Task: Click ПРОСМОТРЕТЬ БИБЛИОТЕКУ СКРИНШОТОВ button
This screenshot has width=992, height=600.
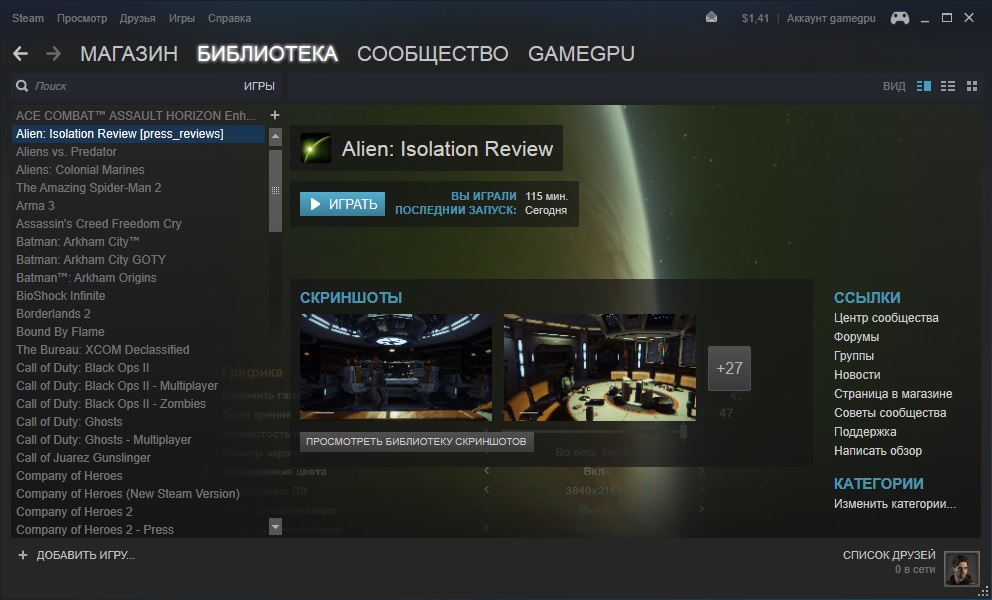Action: [x=416, y=441]
